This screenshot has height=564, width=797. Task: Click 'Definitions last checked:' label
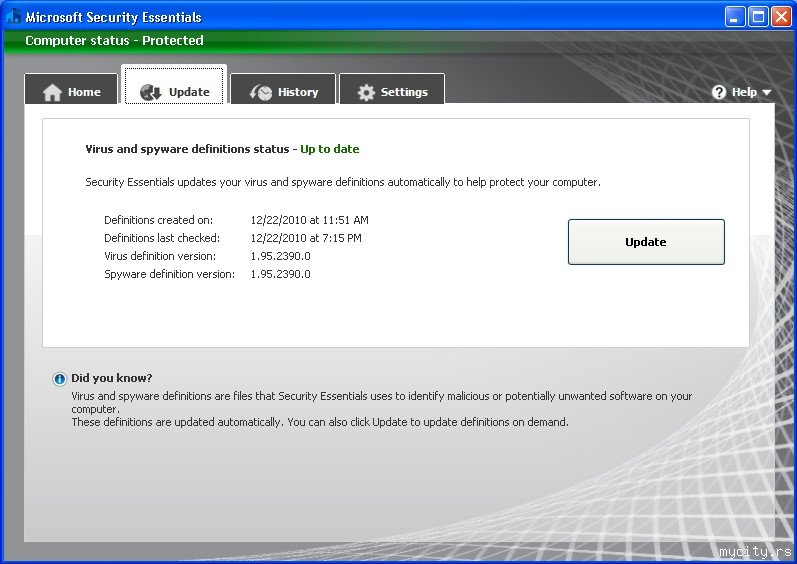[x=162, y=238]
